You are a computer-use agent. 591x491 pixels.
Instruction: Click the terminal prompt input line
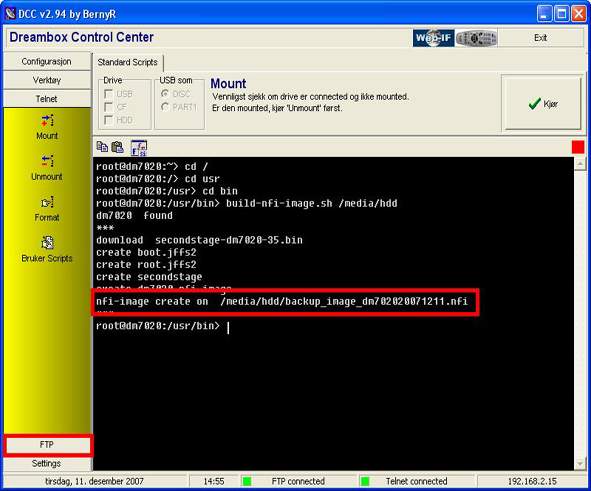(163, 326)
